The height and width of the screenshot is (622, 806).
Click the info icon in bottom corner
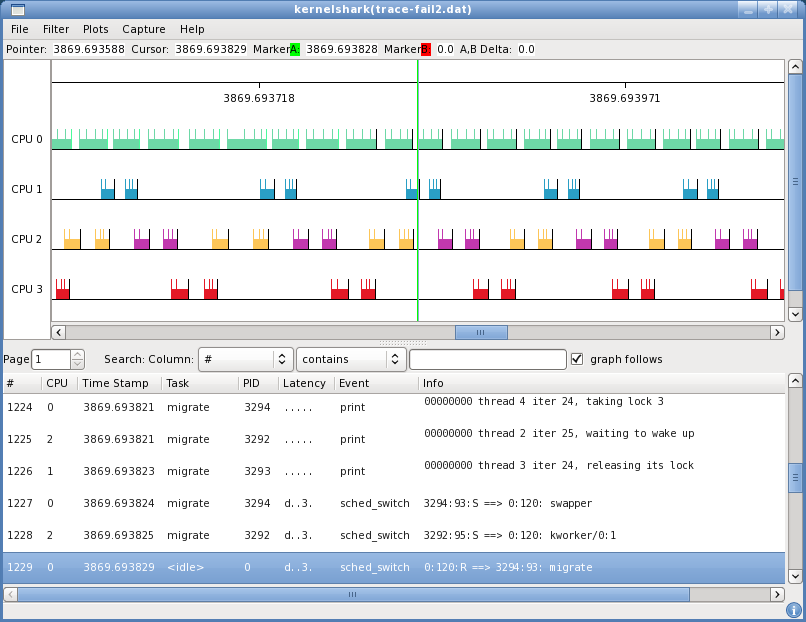coord(794,608)
